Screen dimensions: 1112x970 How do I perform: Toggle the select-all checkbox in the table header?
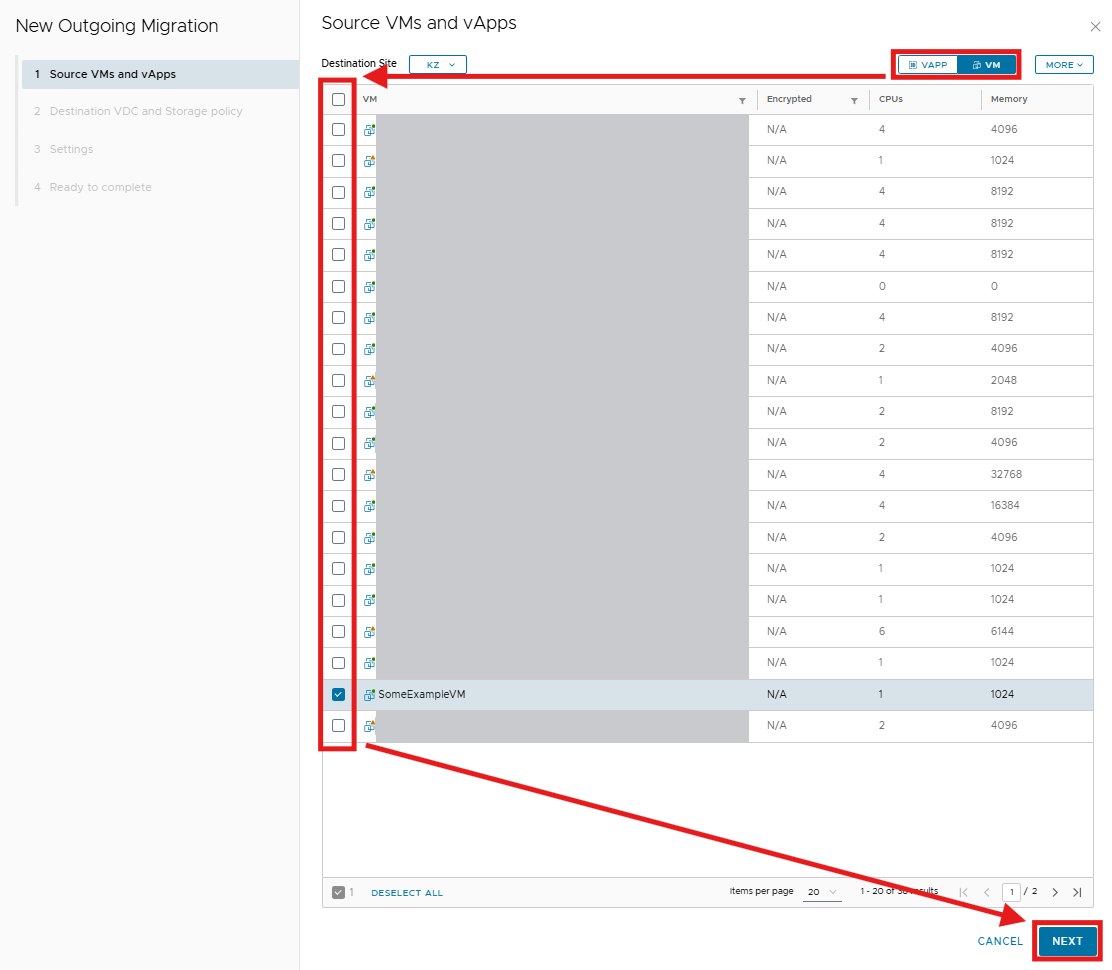[338, 99]
